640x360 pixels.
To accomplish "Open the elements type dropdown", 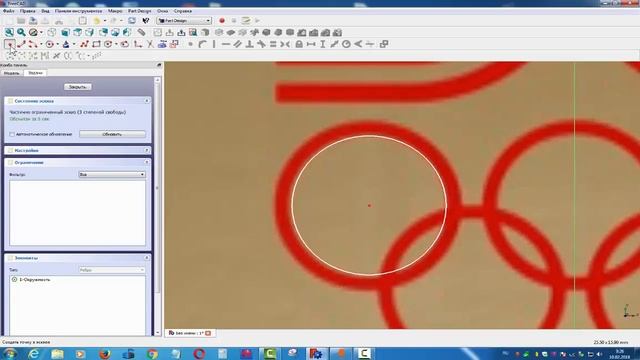I will pos(112,270).
